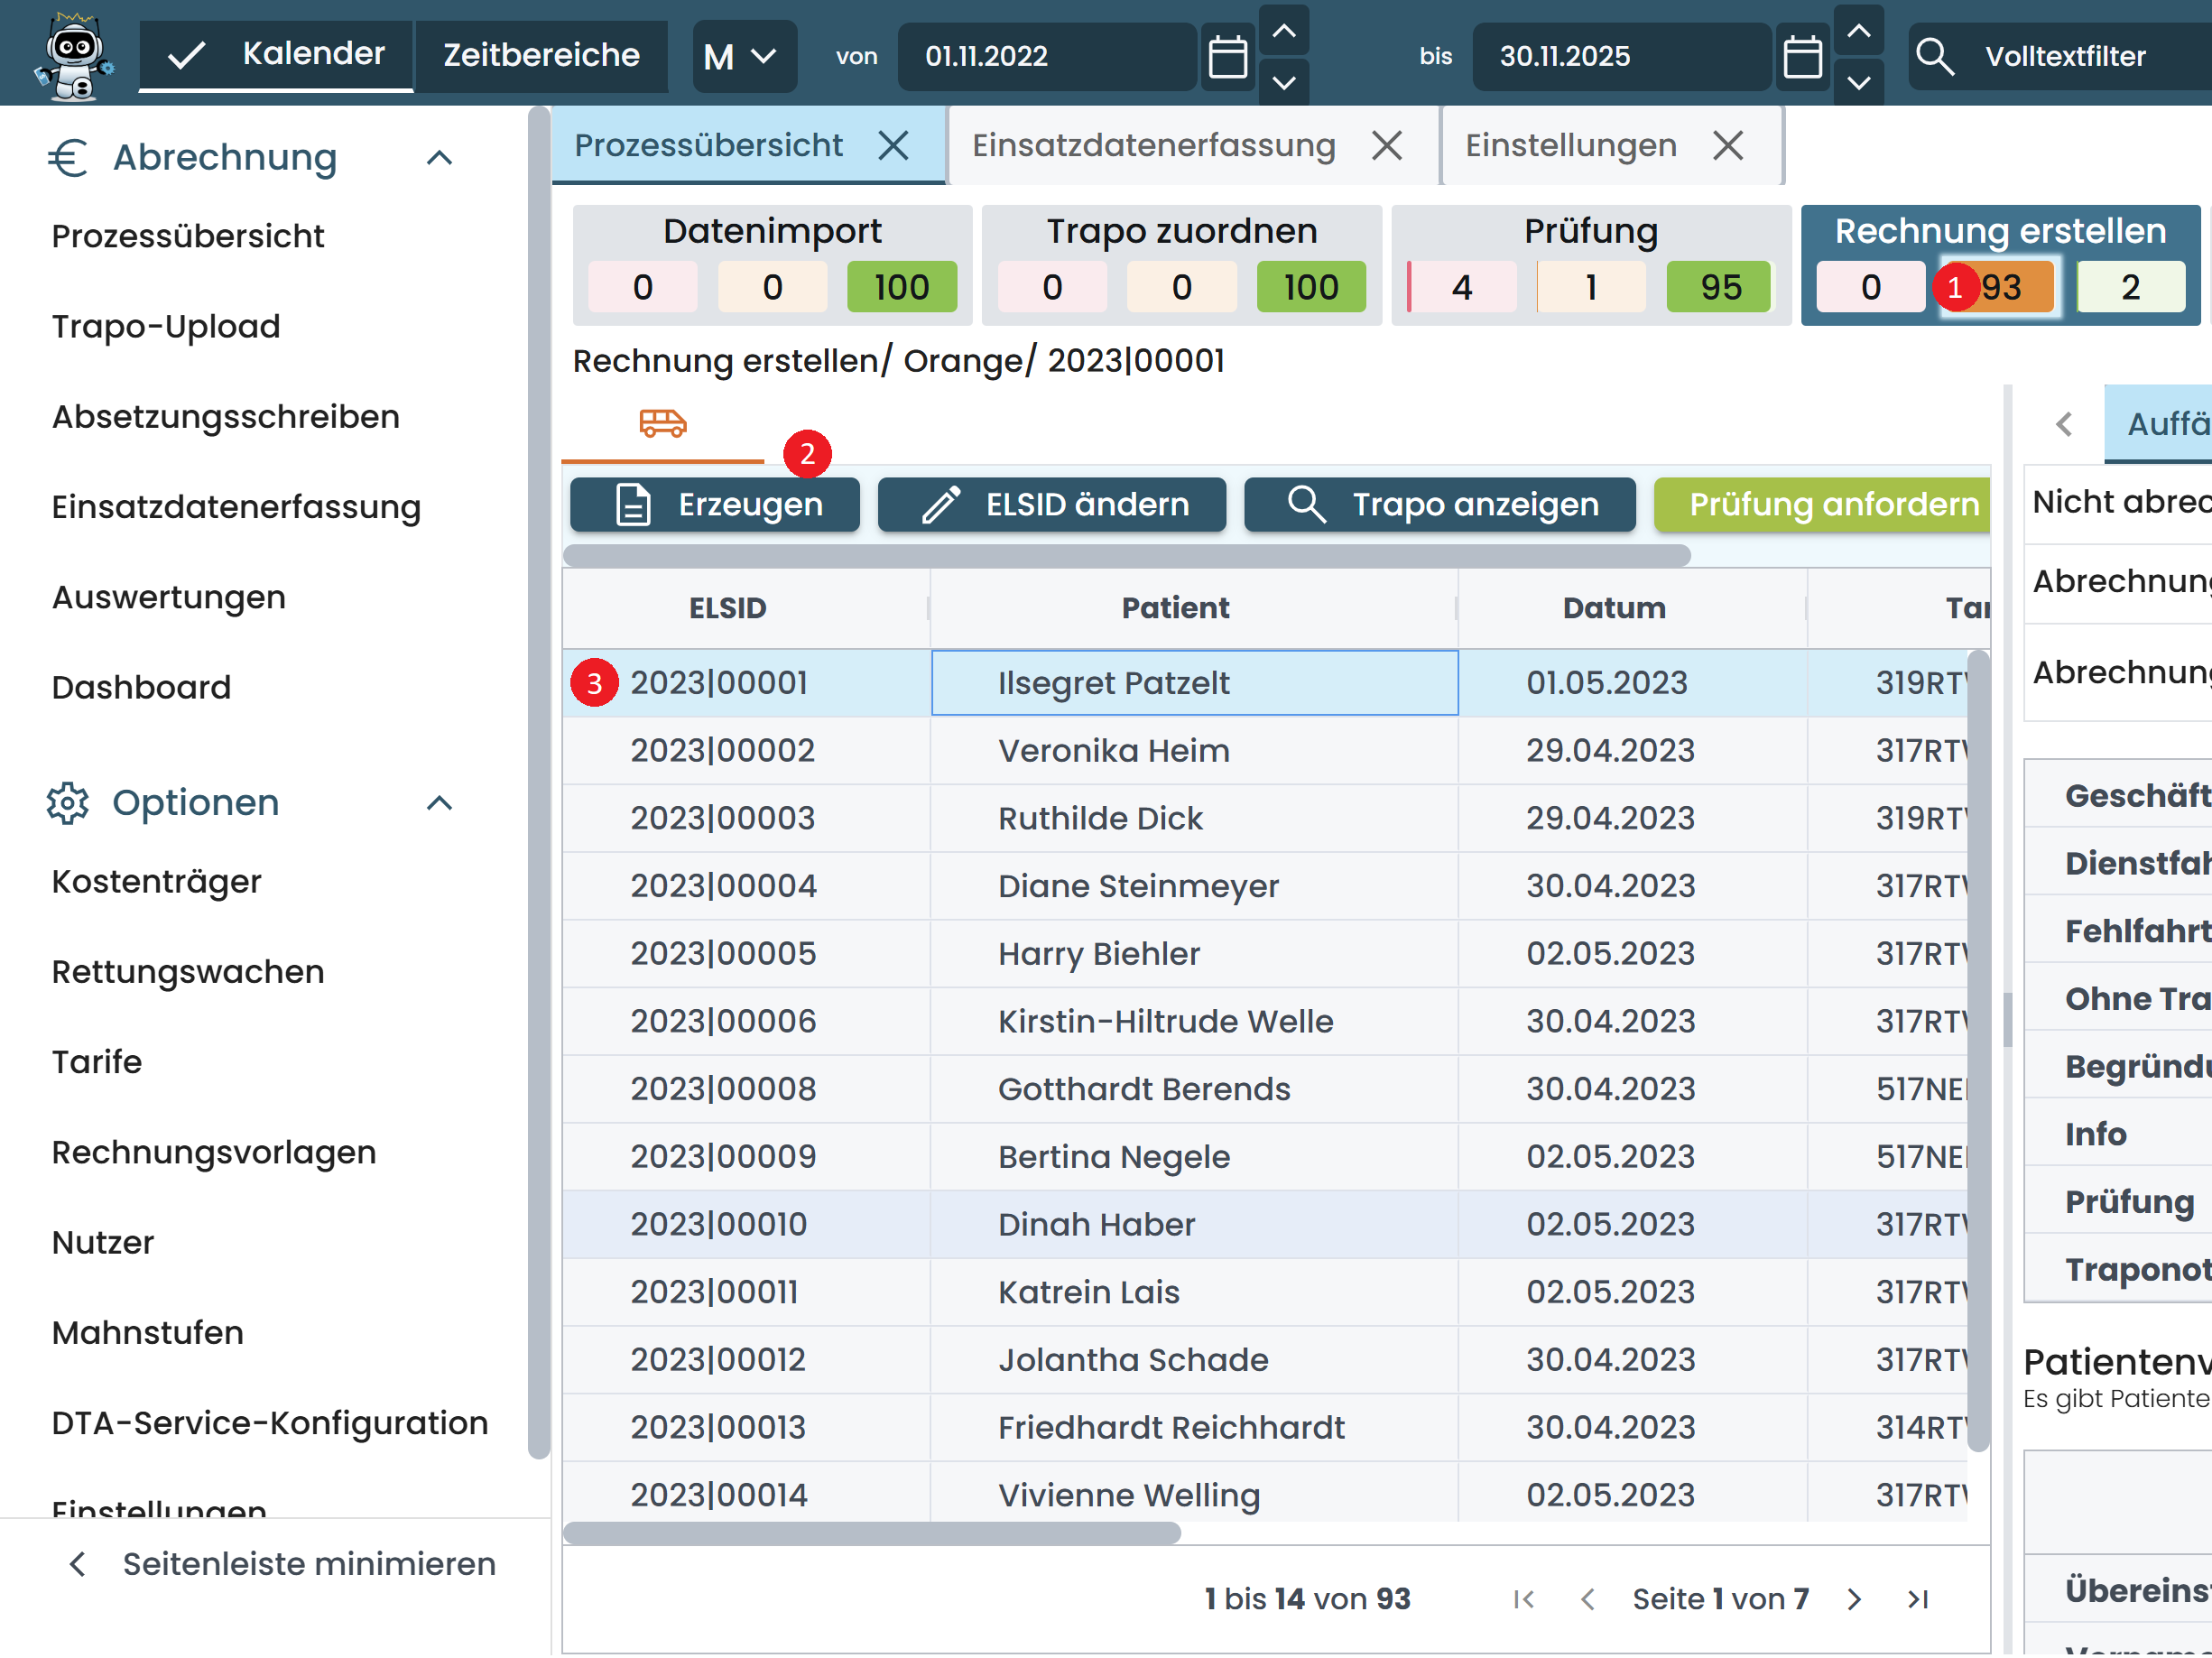Click the robot mascot logo icon
Image resolution: width=2212 pixels, height=1658 pixels.
74,55
